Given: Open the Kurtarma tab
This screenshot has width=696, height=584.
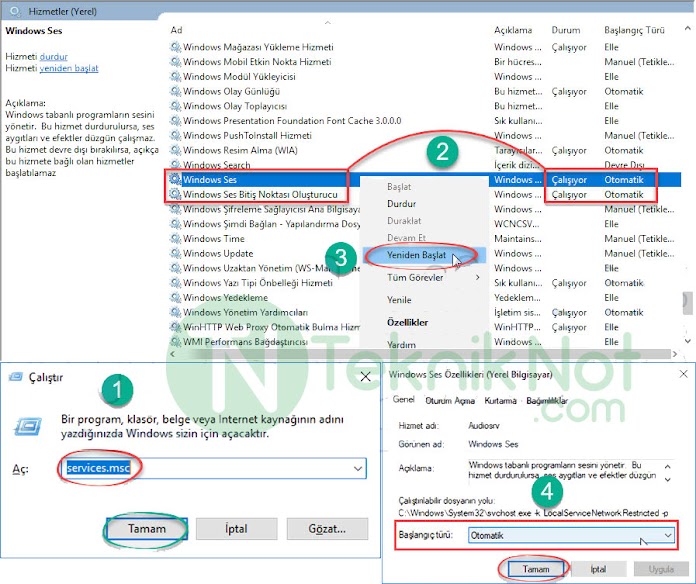Looking at the screenshot, I should tap(500, 401).
